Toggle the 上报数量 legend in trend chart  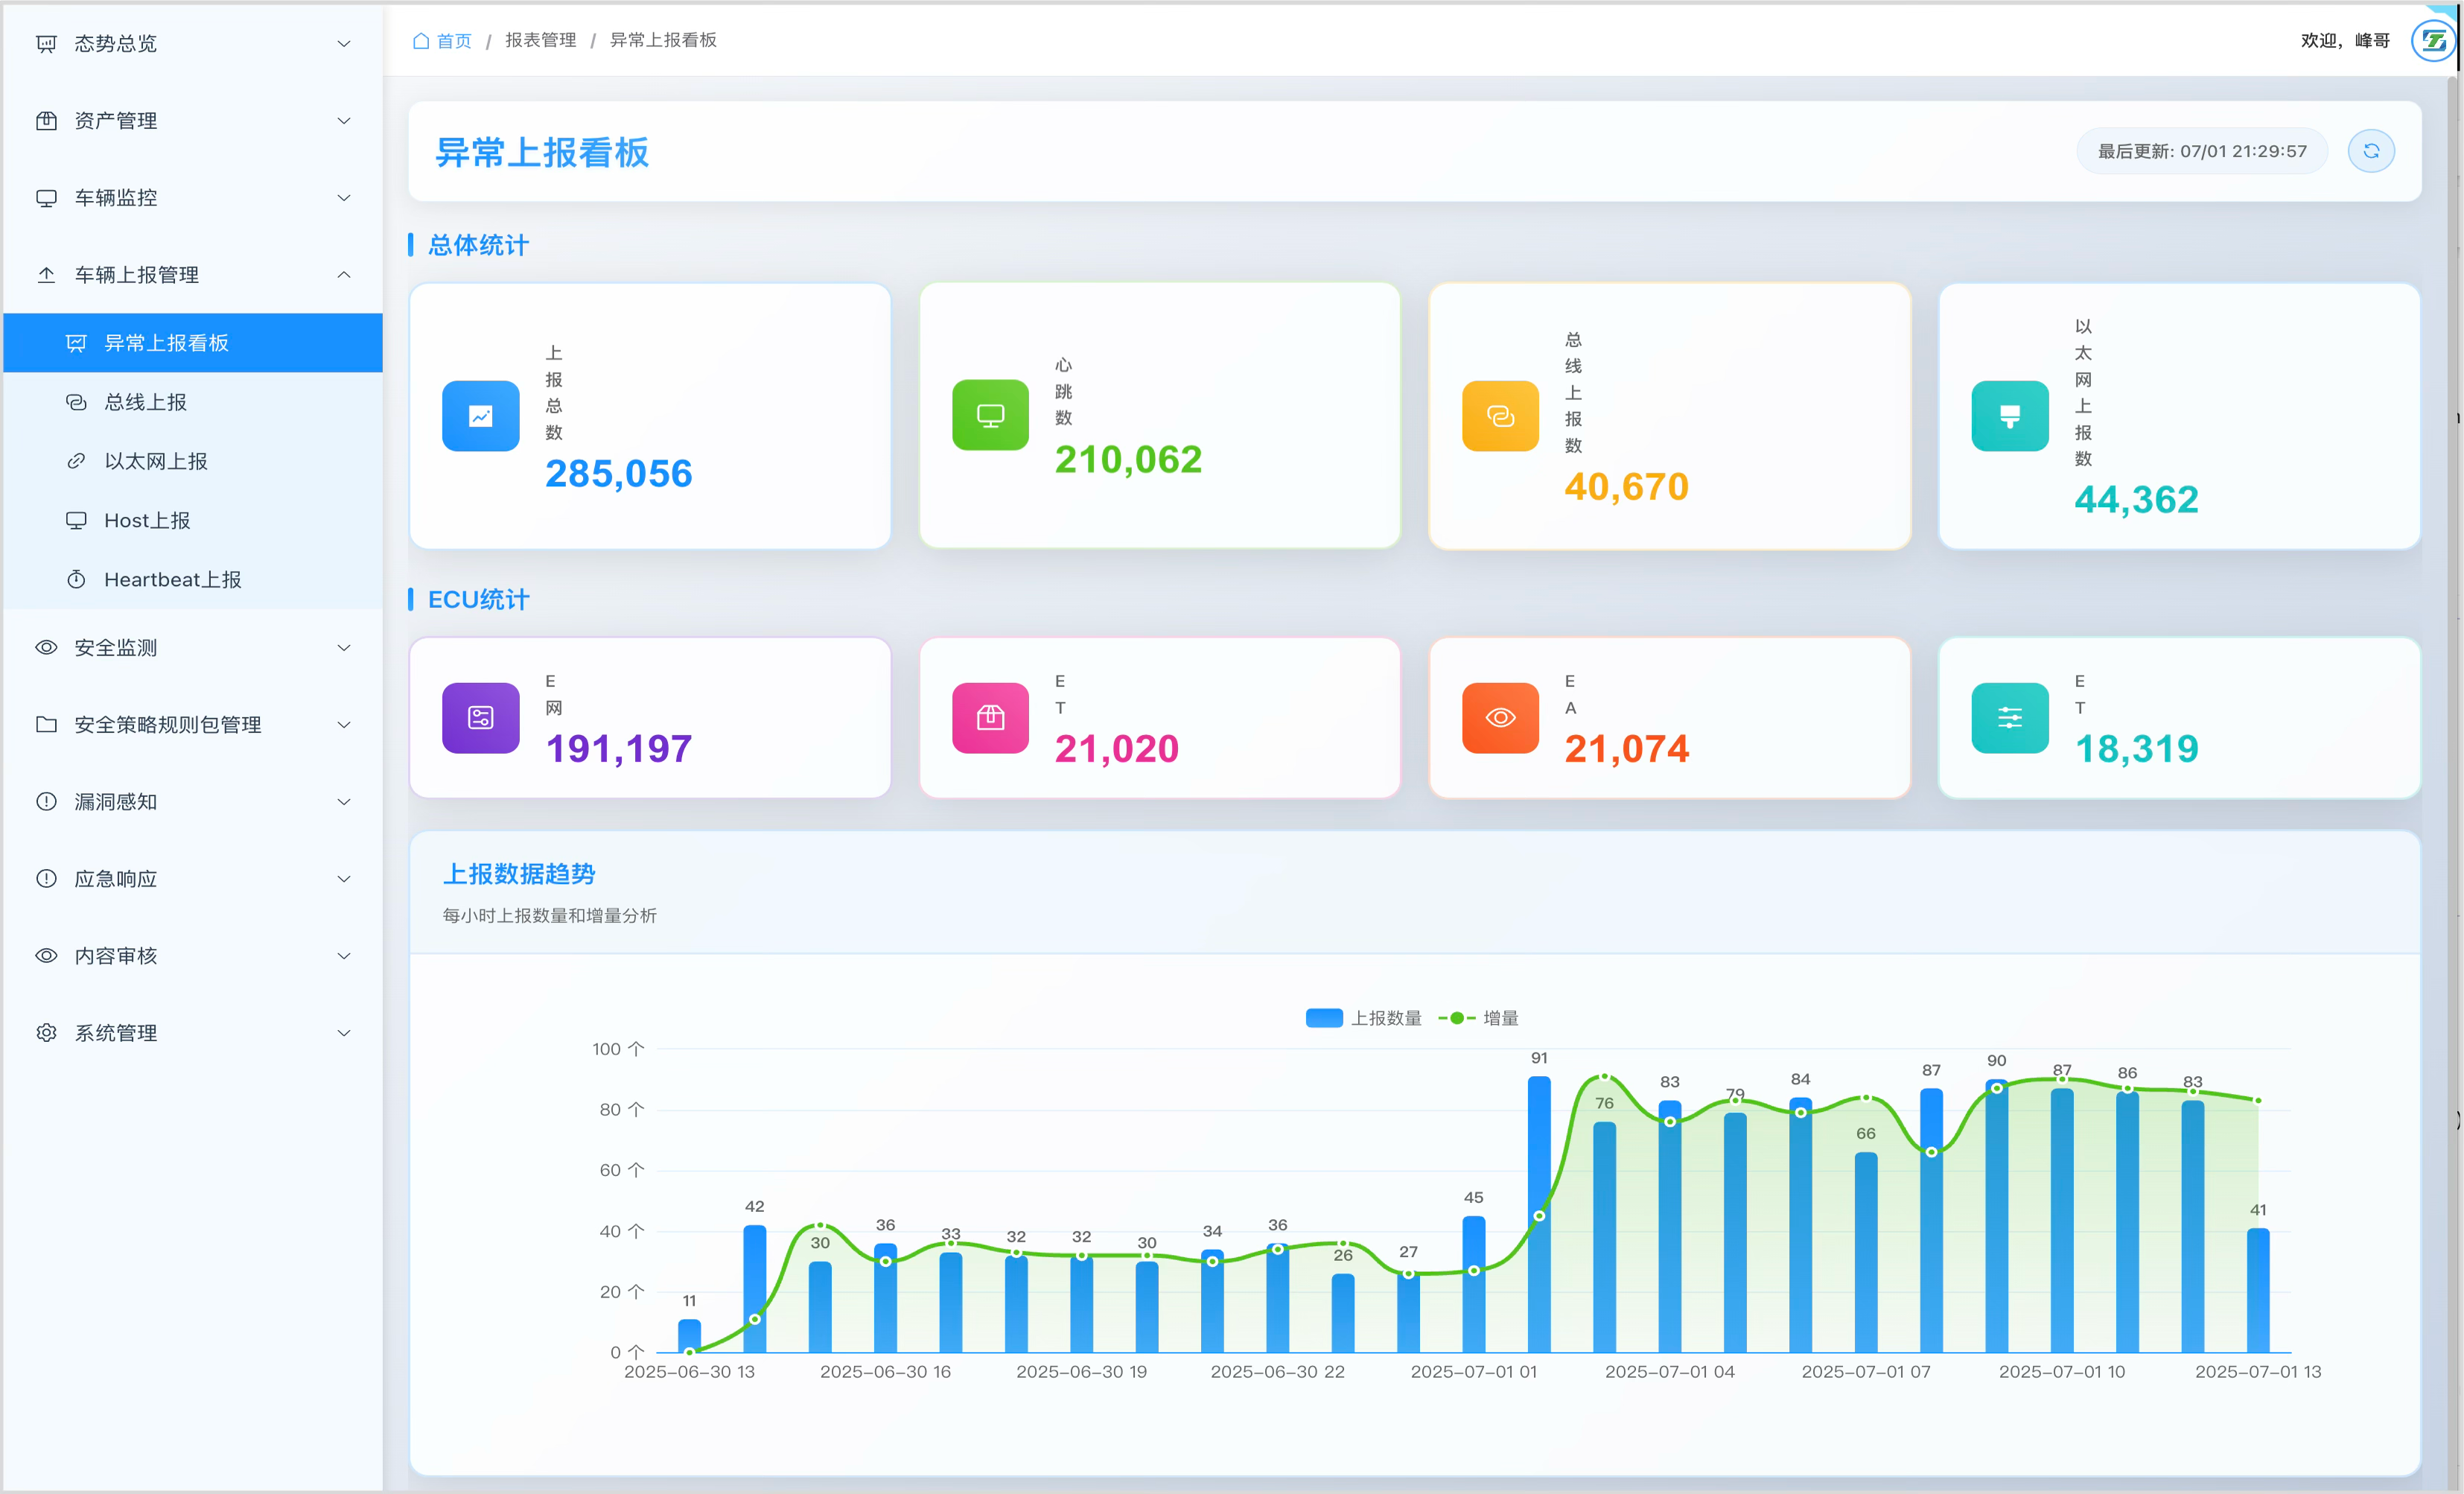coord(1363,1017)
